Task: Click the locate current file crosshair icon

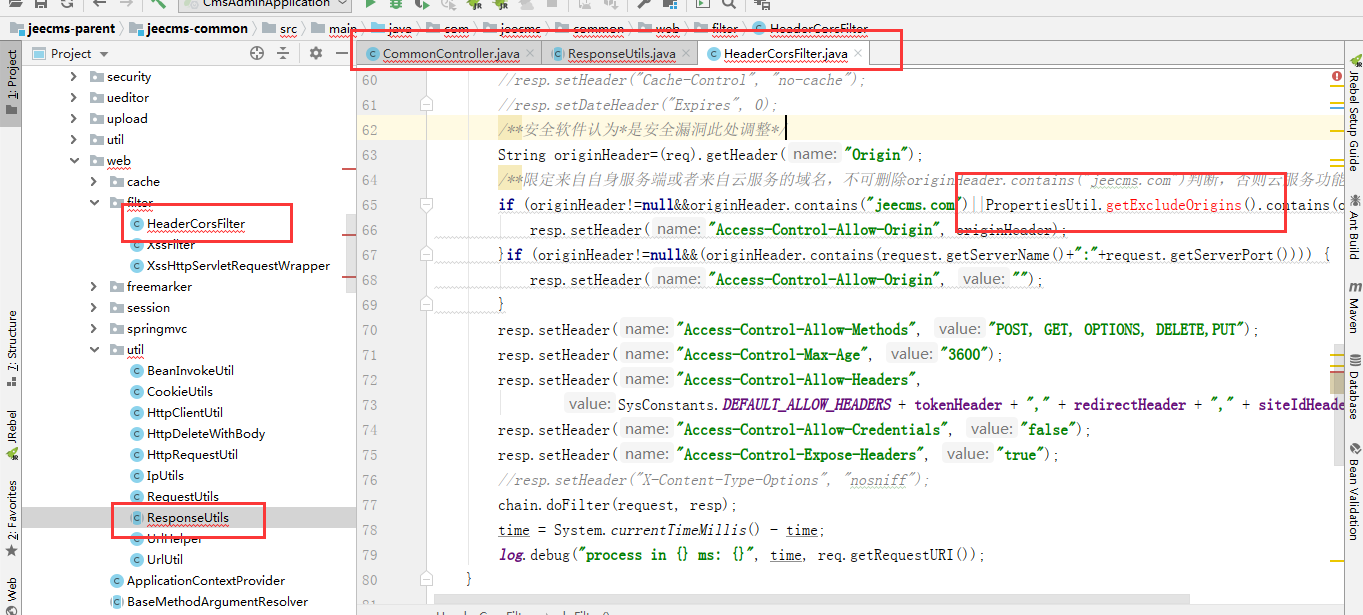Action: 257,53
